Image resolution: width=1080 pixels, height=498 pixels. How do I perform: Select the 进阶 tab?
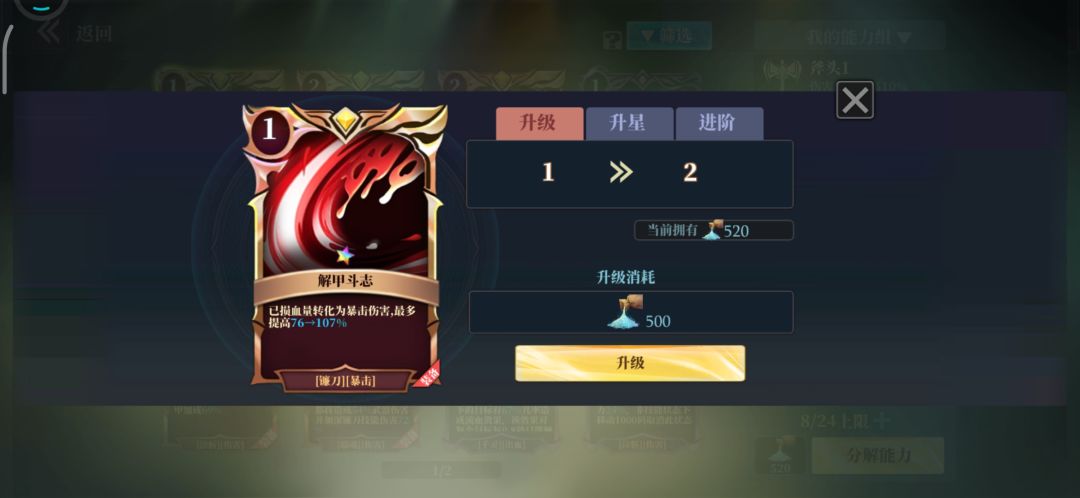pyautogui.click(x=719, y=123)
